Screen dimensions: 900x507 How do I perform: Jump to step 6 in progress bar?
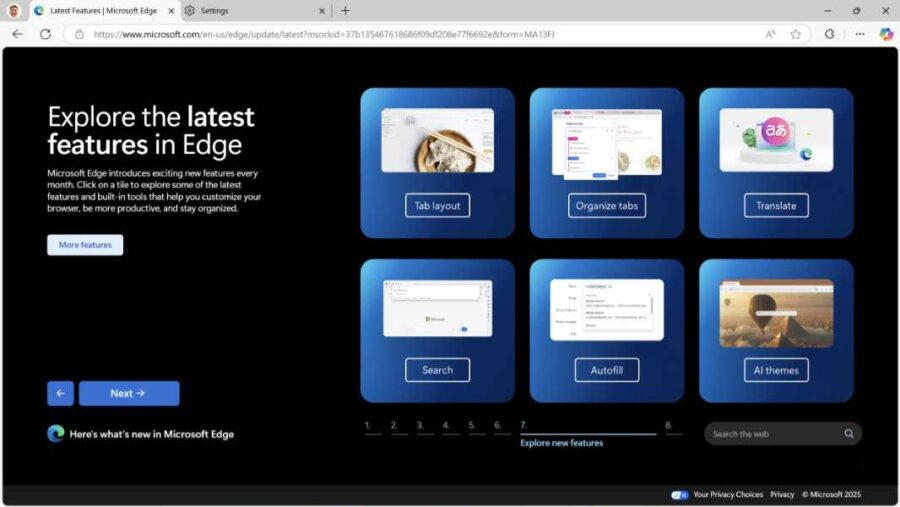(x=502, y=427)
